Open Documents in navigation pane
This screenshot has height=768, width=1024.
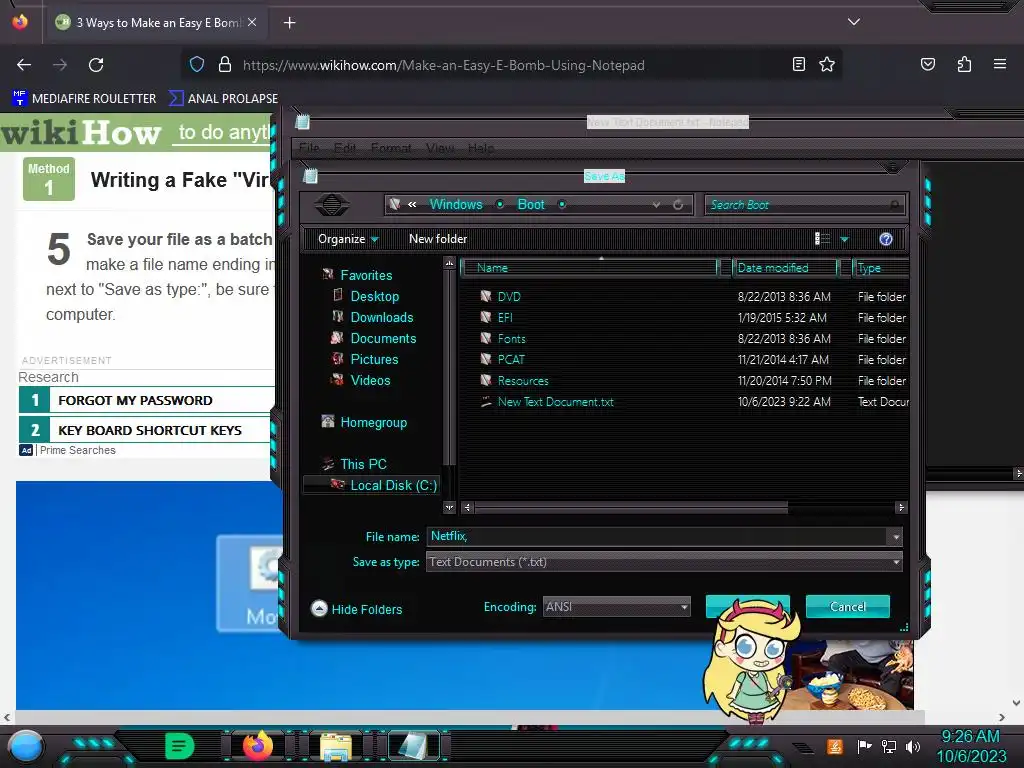[383, 338]
